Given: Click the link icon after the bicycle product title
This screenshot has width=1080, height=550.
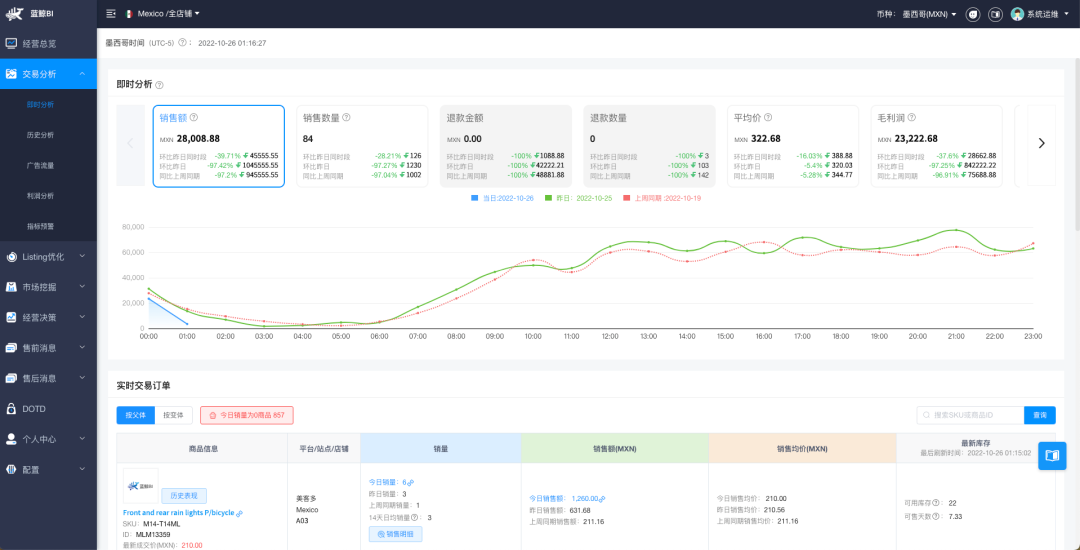Looking at the screenshot, I should (240, 513).
